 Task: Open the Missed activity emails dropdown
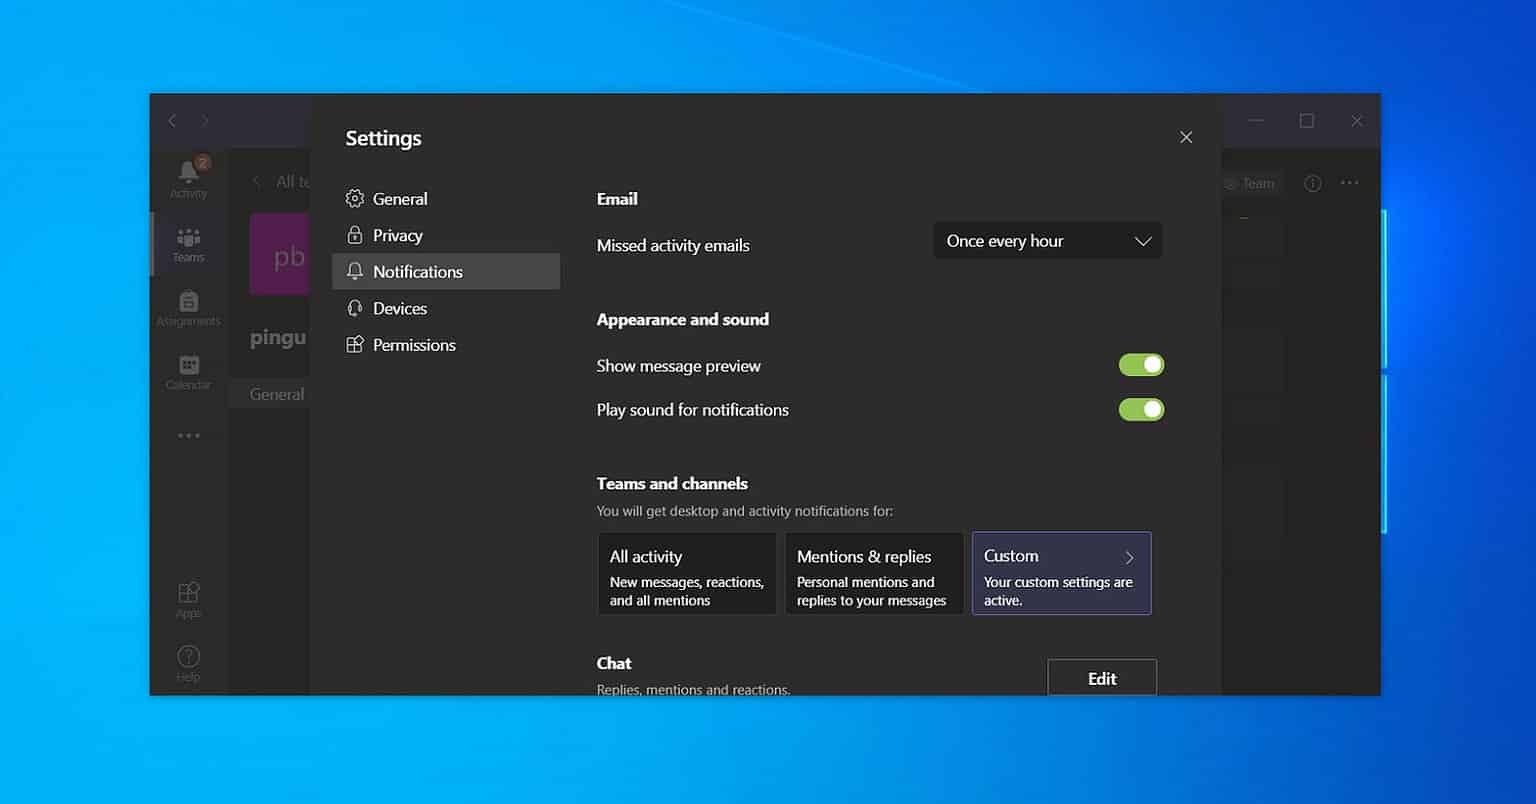pyautogui.click(x=1046, y=240)
